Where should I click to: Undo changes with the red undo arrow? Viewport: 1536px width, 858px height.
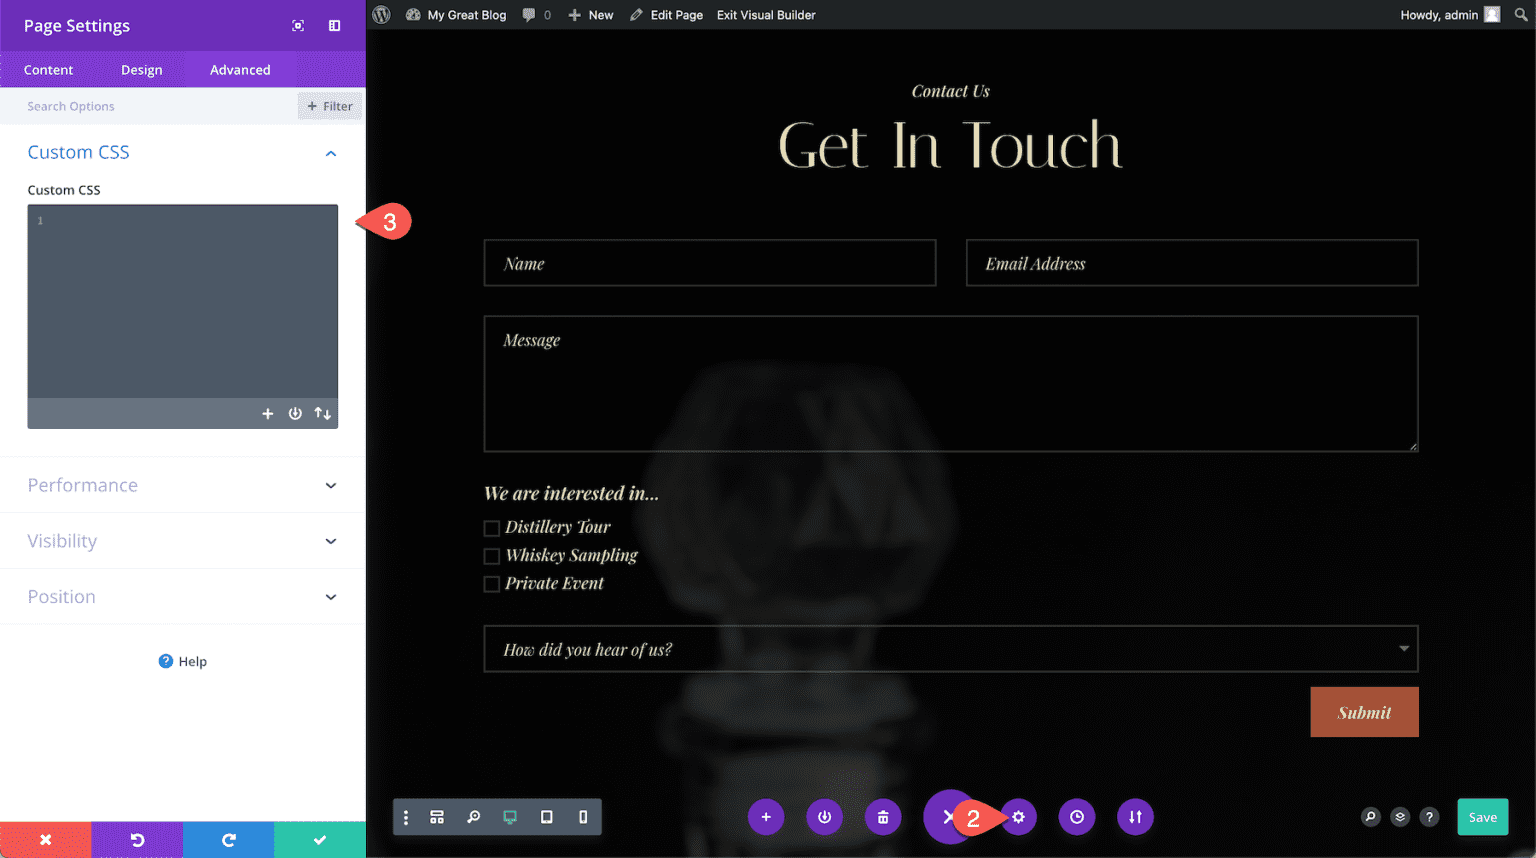pyautogui.click(x=137, y=840)
